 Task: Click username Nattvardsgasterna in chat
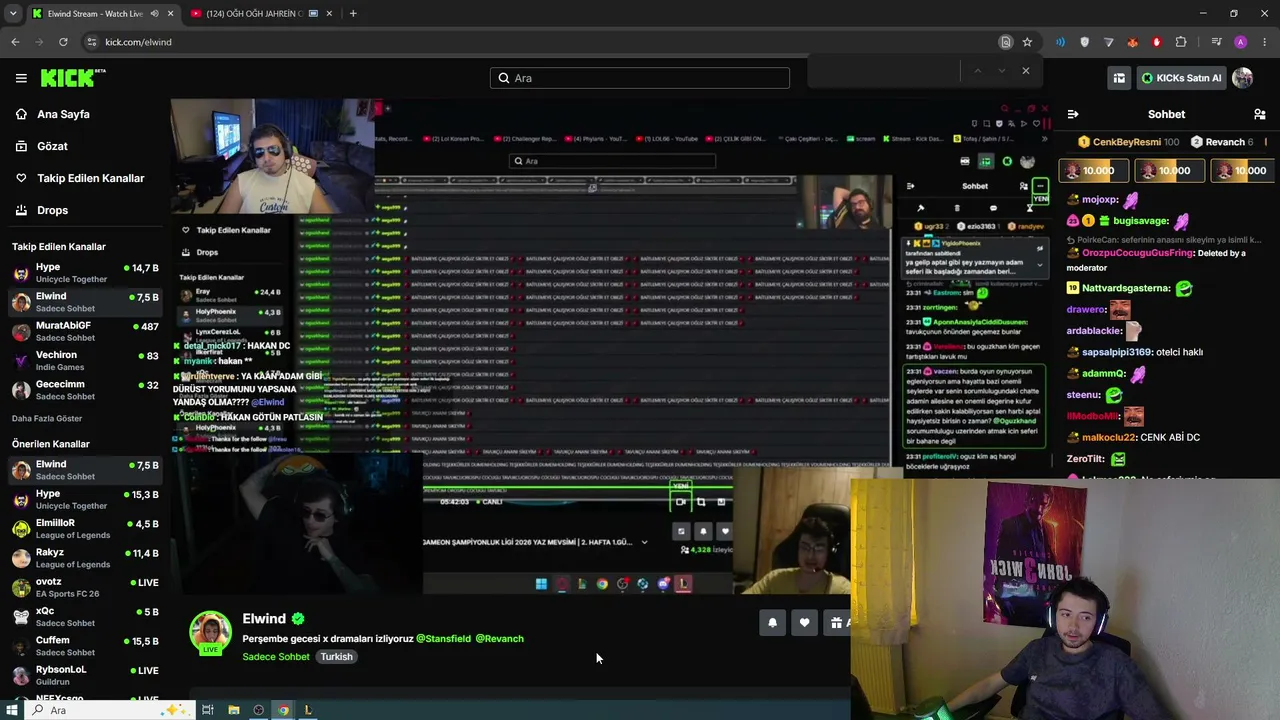(1126, 288)
